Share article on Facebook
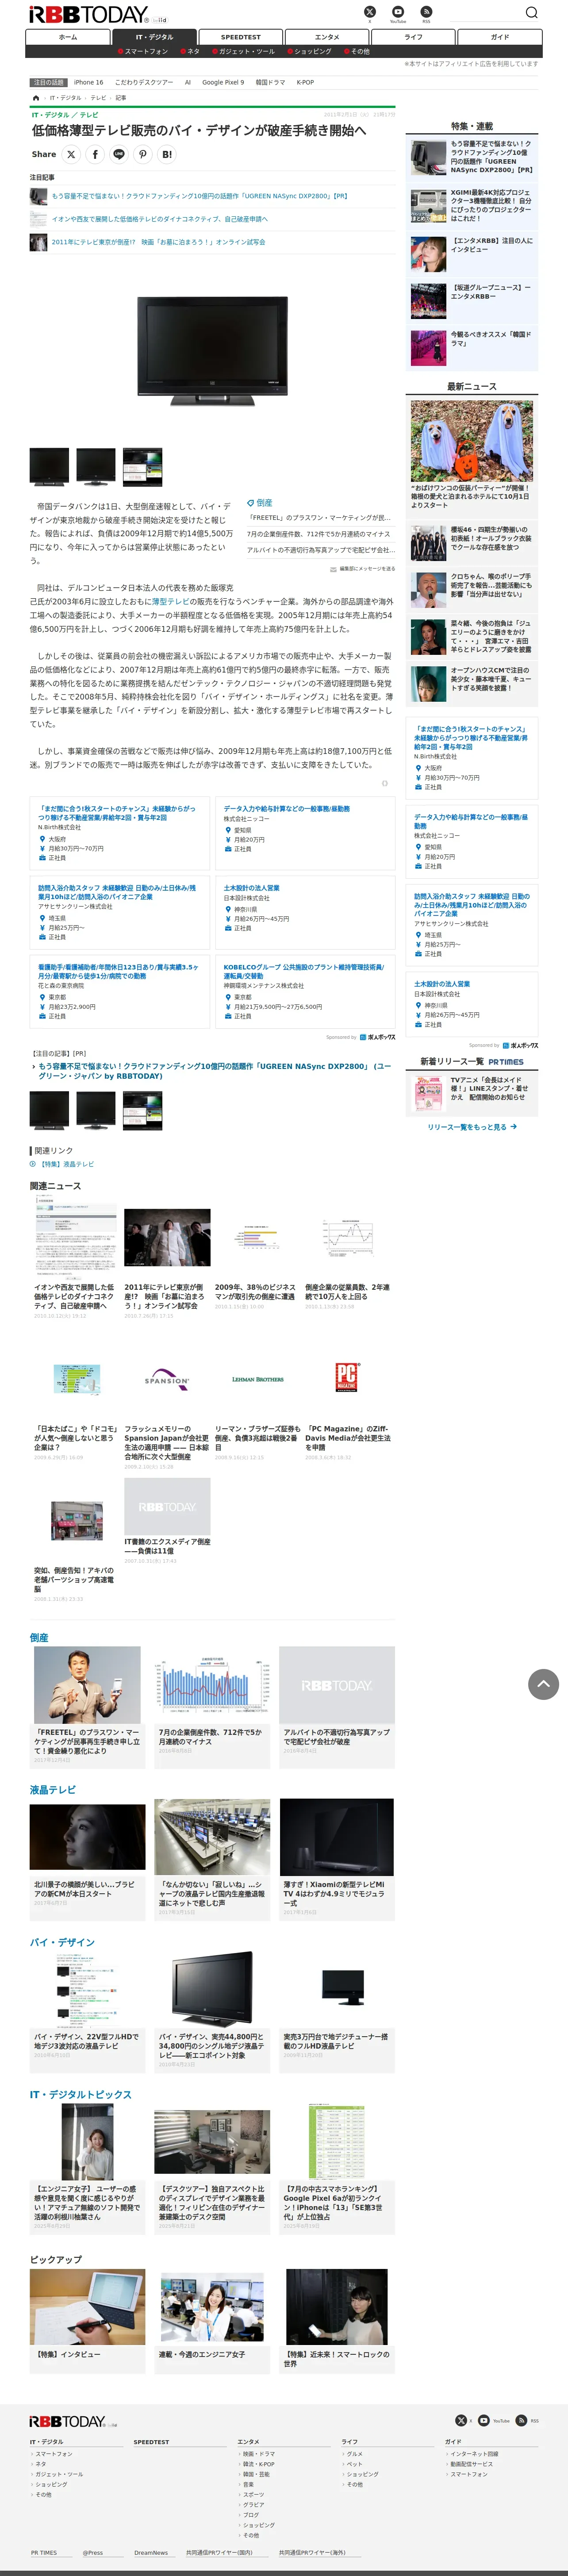Screen dimensions: 568x2576 [95, 154]
